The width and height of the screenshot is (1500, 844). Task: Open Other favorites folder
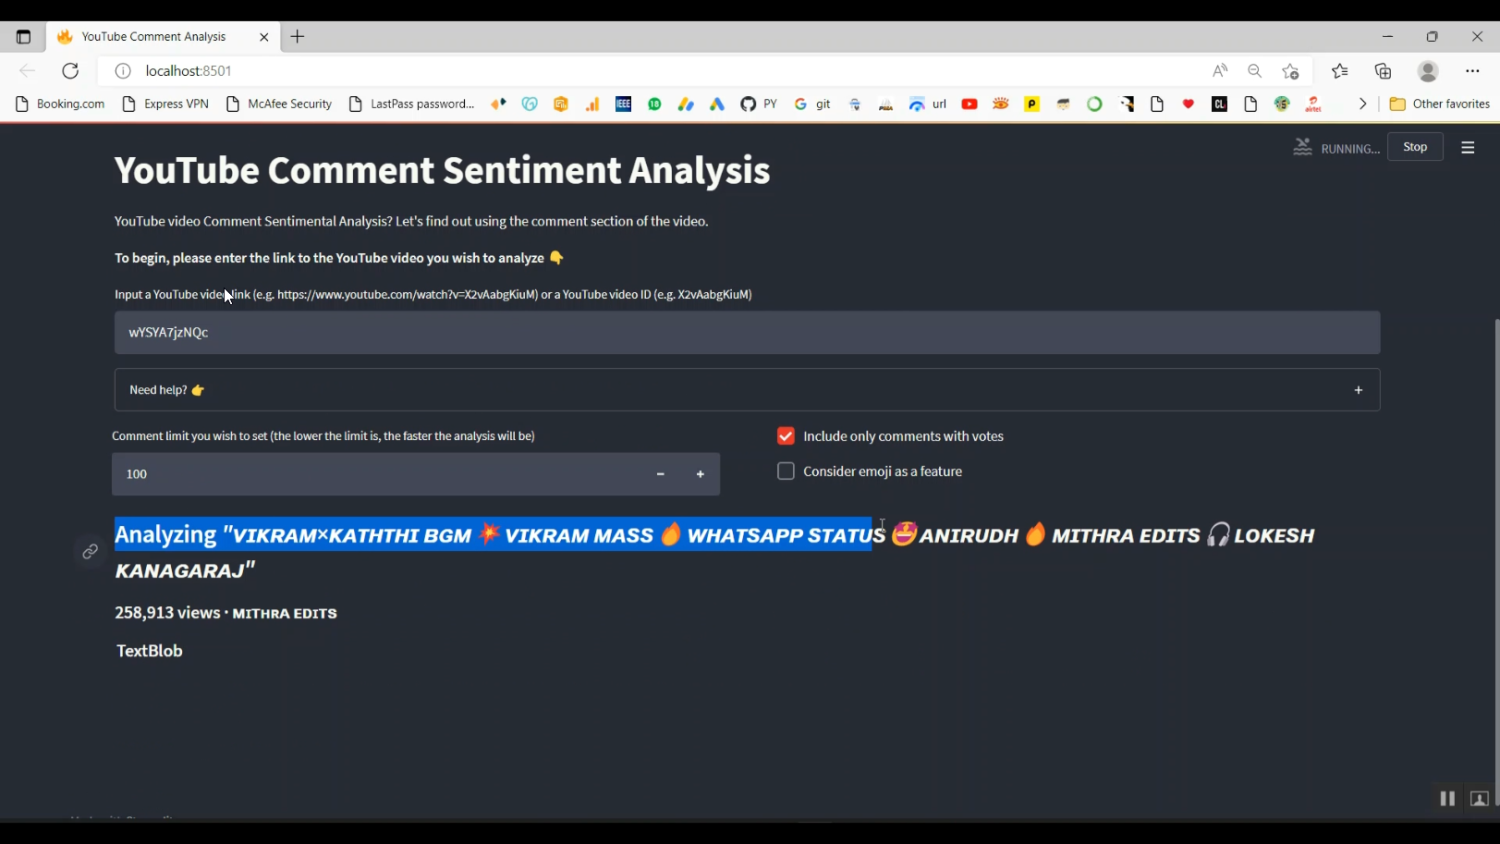[x=1439, y=104]
